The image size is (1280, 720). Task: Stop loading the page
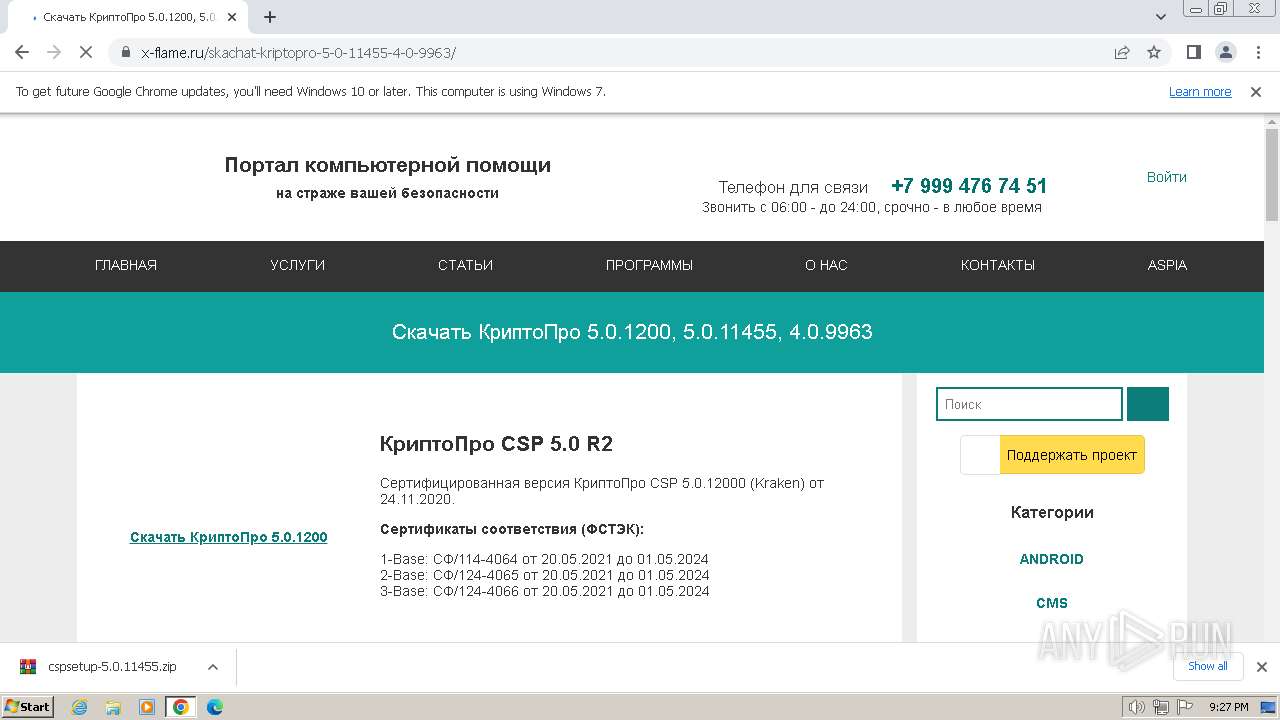coord(86,52)
